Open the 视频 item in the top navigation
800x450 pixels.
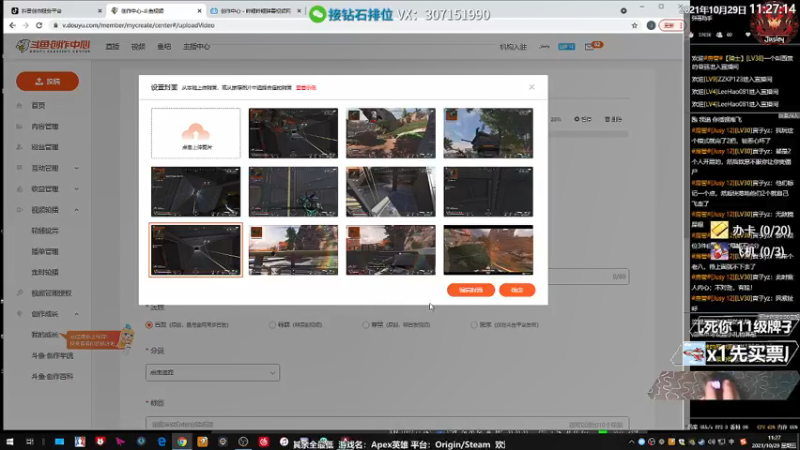[138, 46]
